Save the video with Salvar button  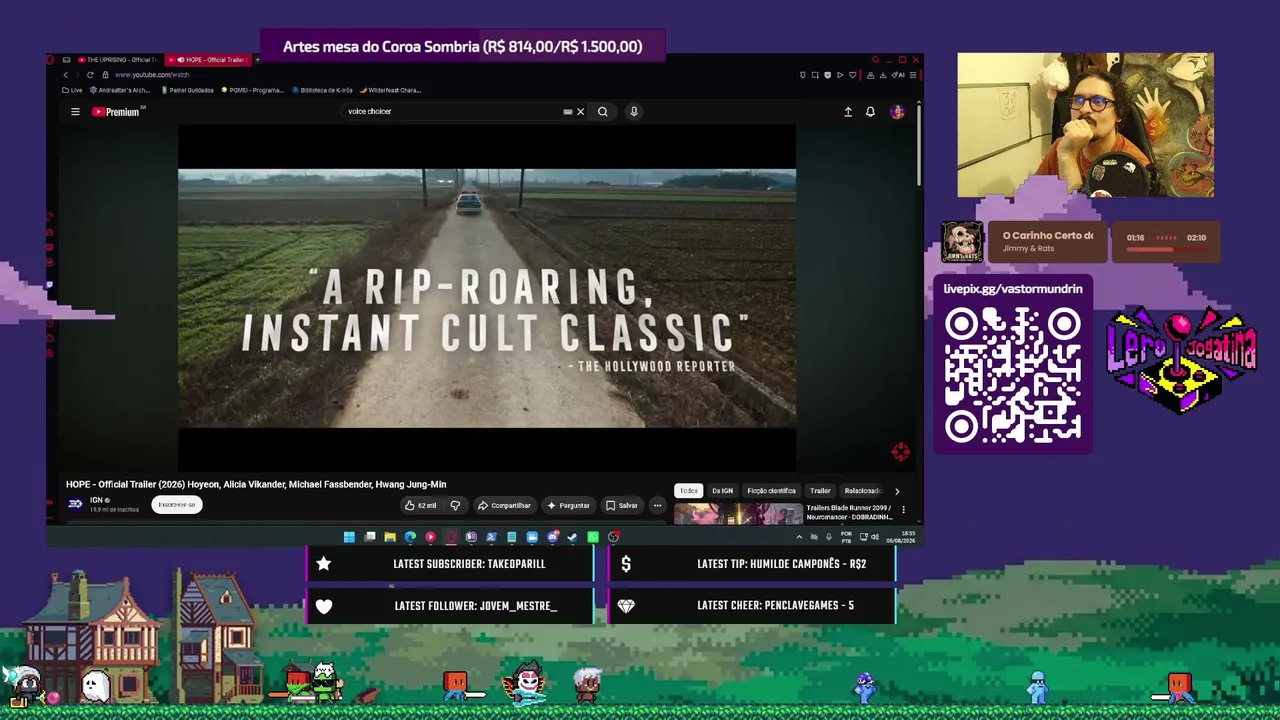pos(621,506)
